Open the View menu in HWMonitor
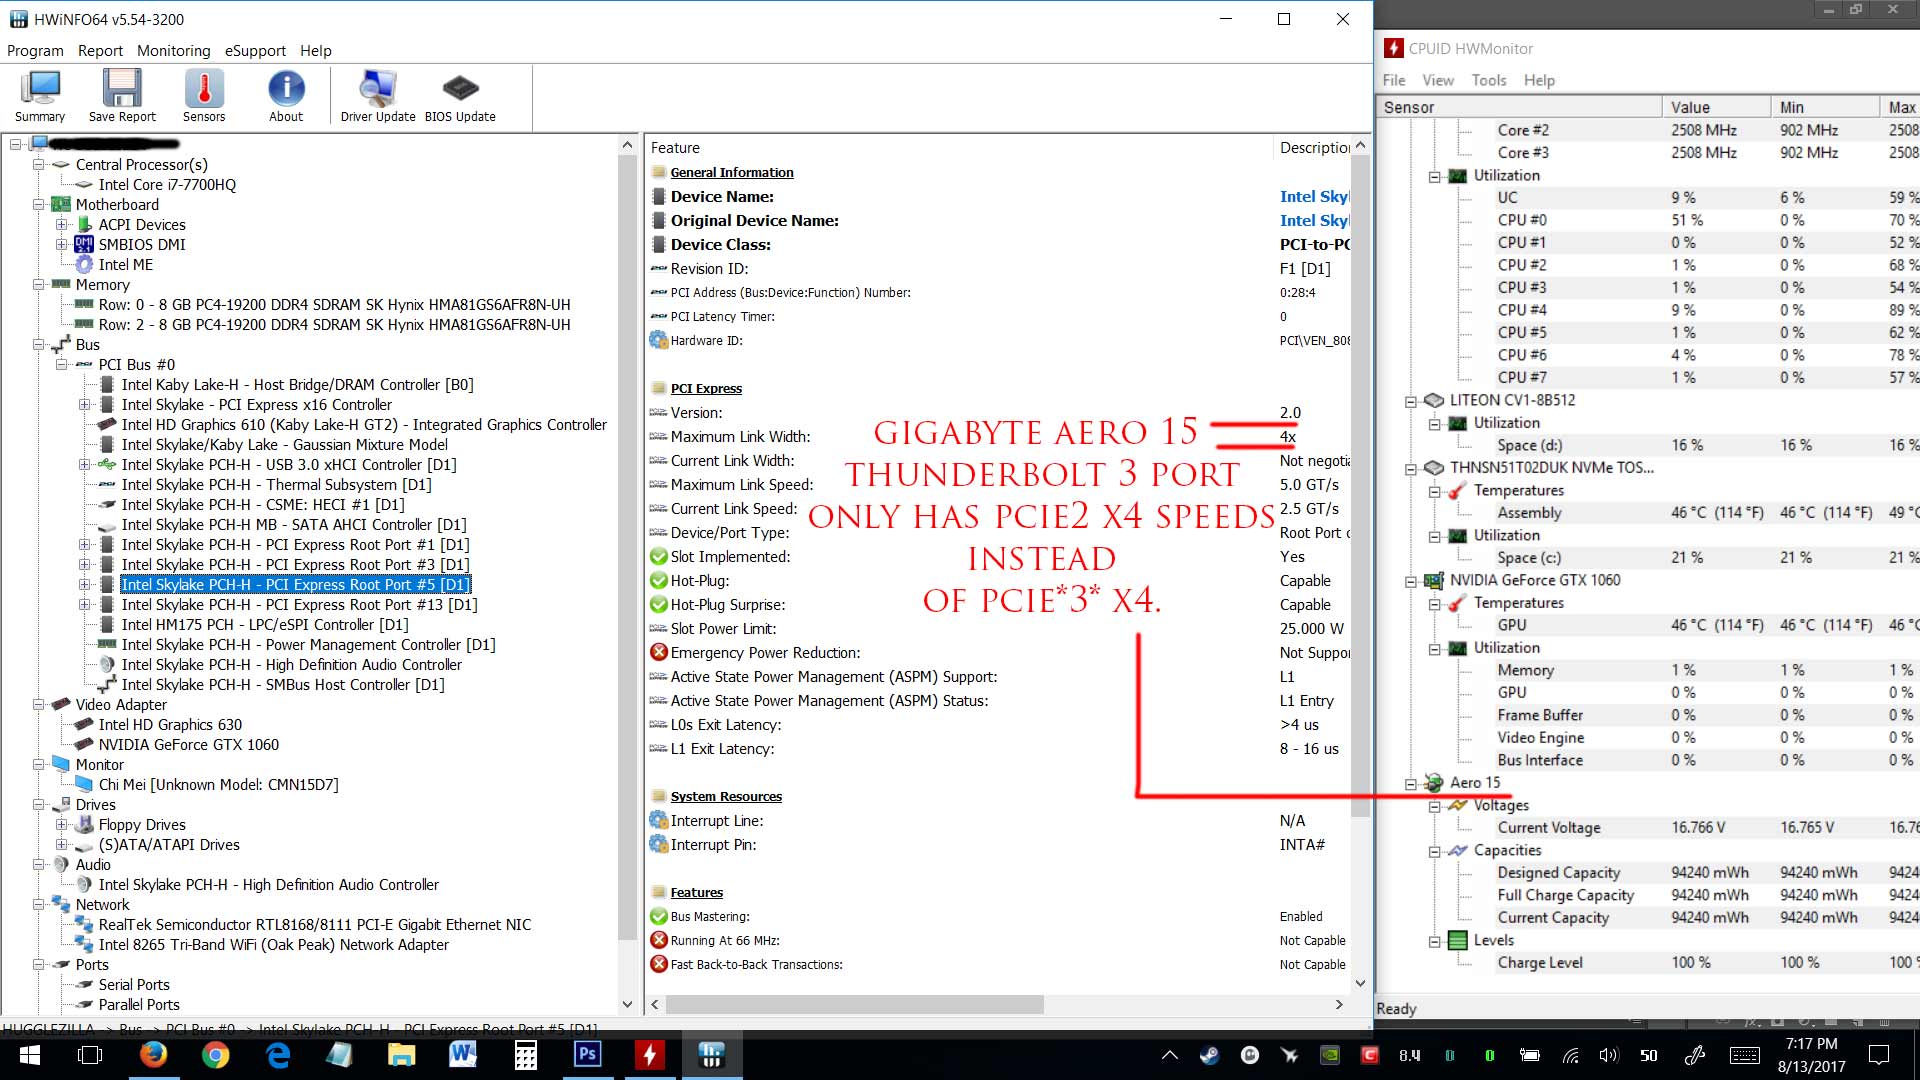The width and height of the screenshot is (1920, 1080). pyautogui.click(x=1438, y=80)
